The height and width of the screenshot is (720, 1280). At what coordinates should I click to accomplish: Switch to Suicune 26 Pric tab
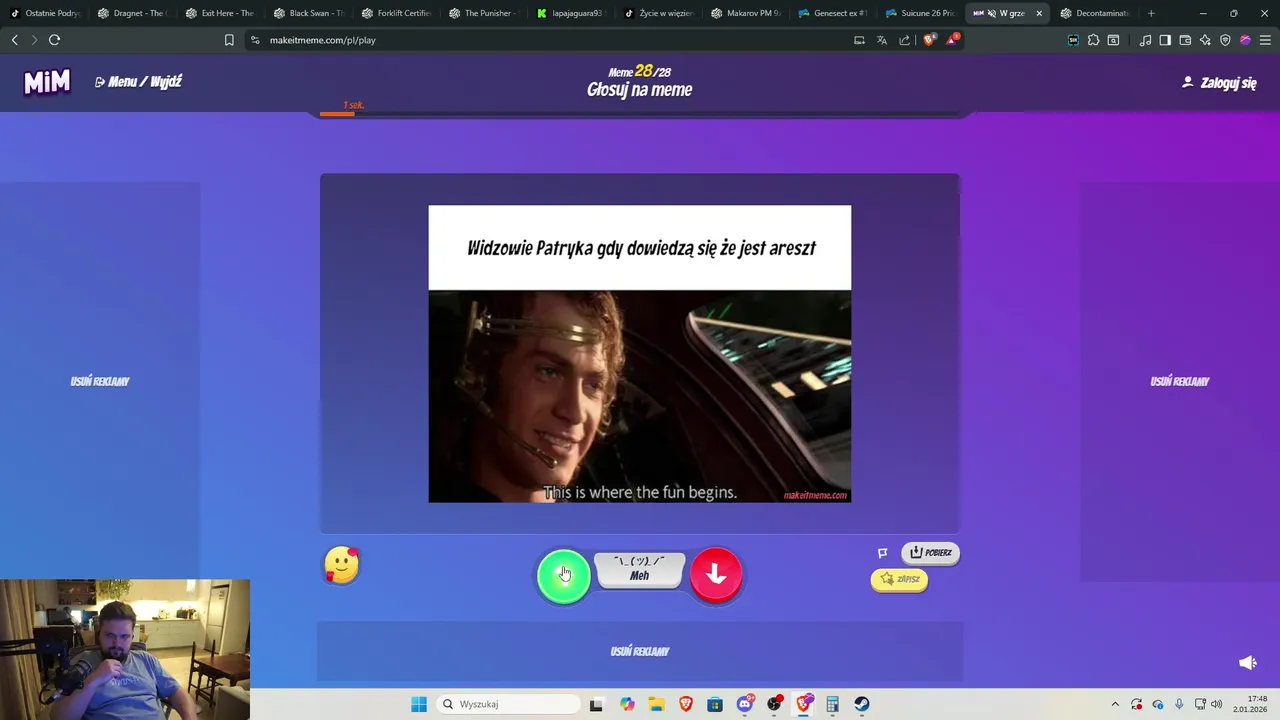click(922, 13)
